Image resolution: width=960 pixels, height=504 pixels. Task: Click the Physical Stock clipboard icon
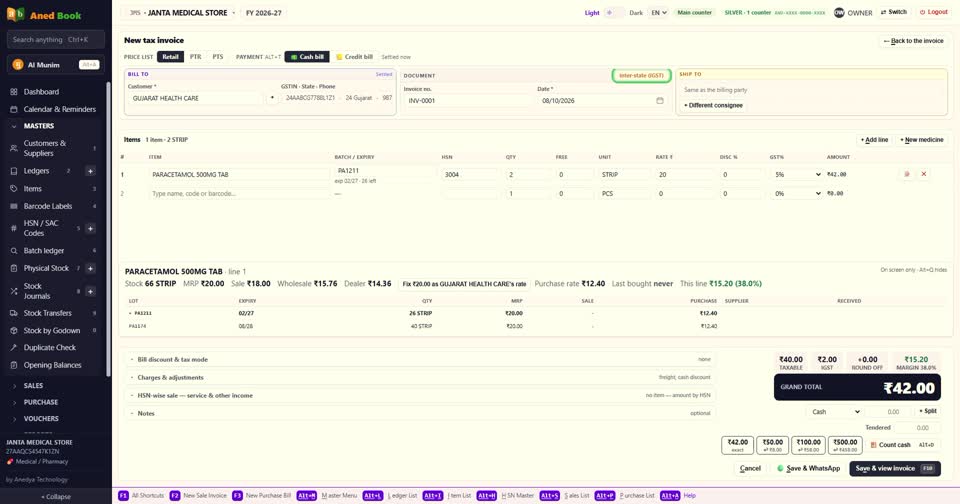coord(13,268)
